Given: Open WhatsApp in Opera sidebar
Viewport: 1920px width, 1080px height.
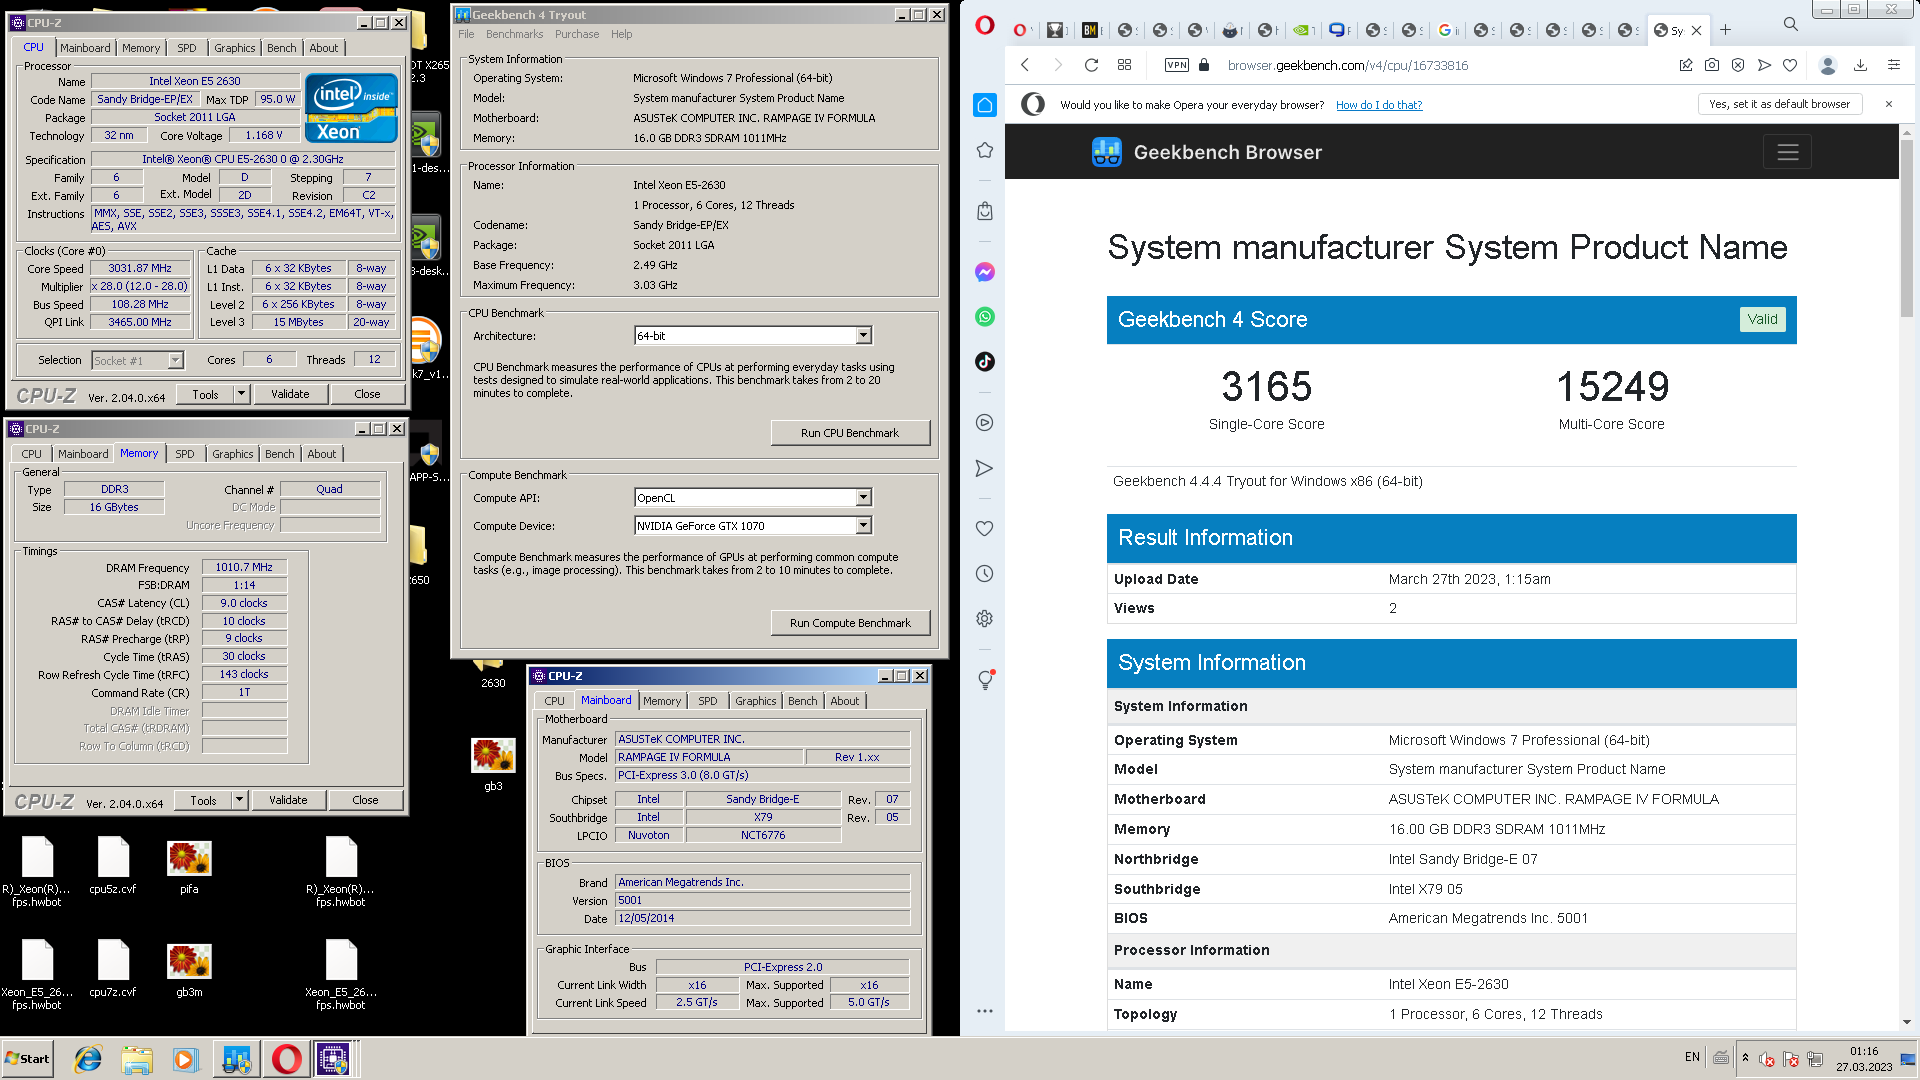Looking at the screenshot, I should 985,317.
